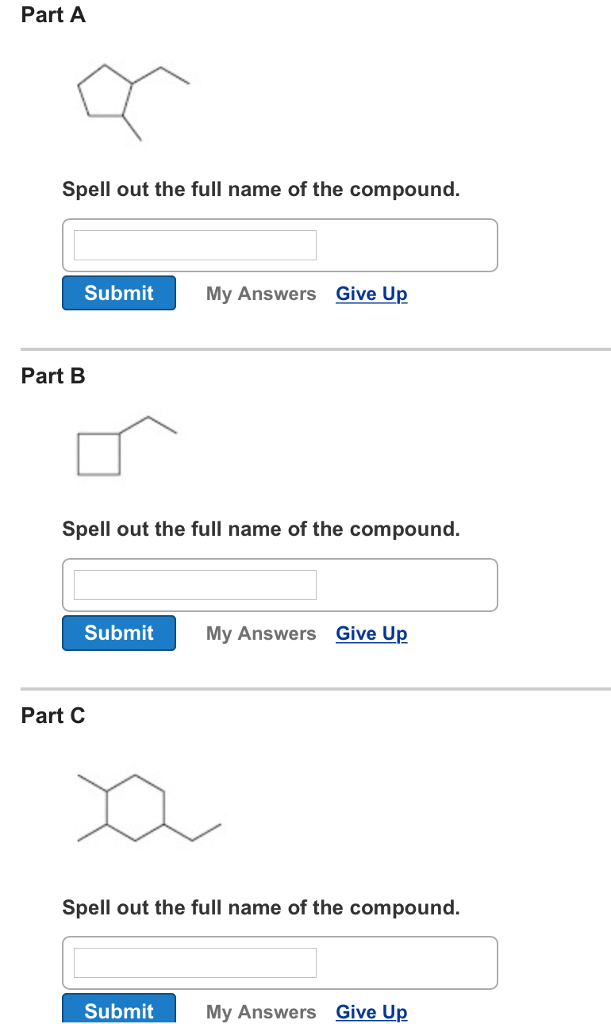Open Give Up link under Part B

tap(371, 633)
